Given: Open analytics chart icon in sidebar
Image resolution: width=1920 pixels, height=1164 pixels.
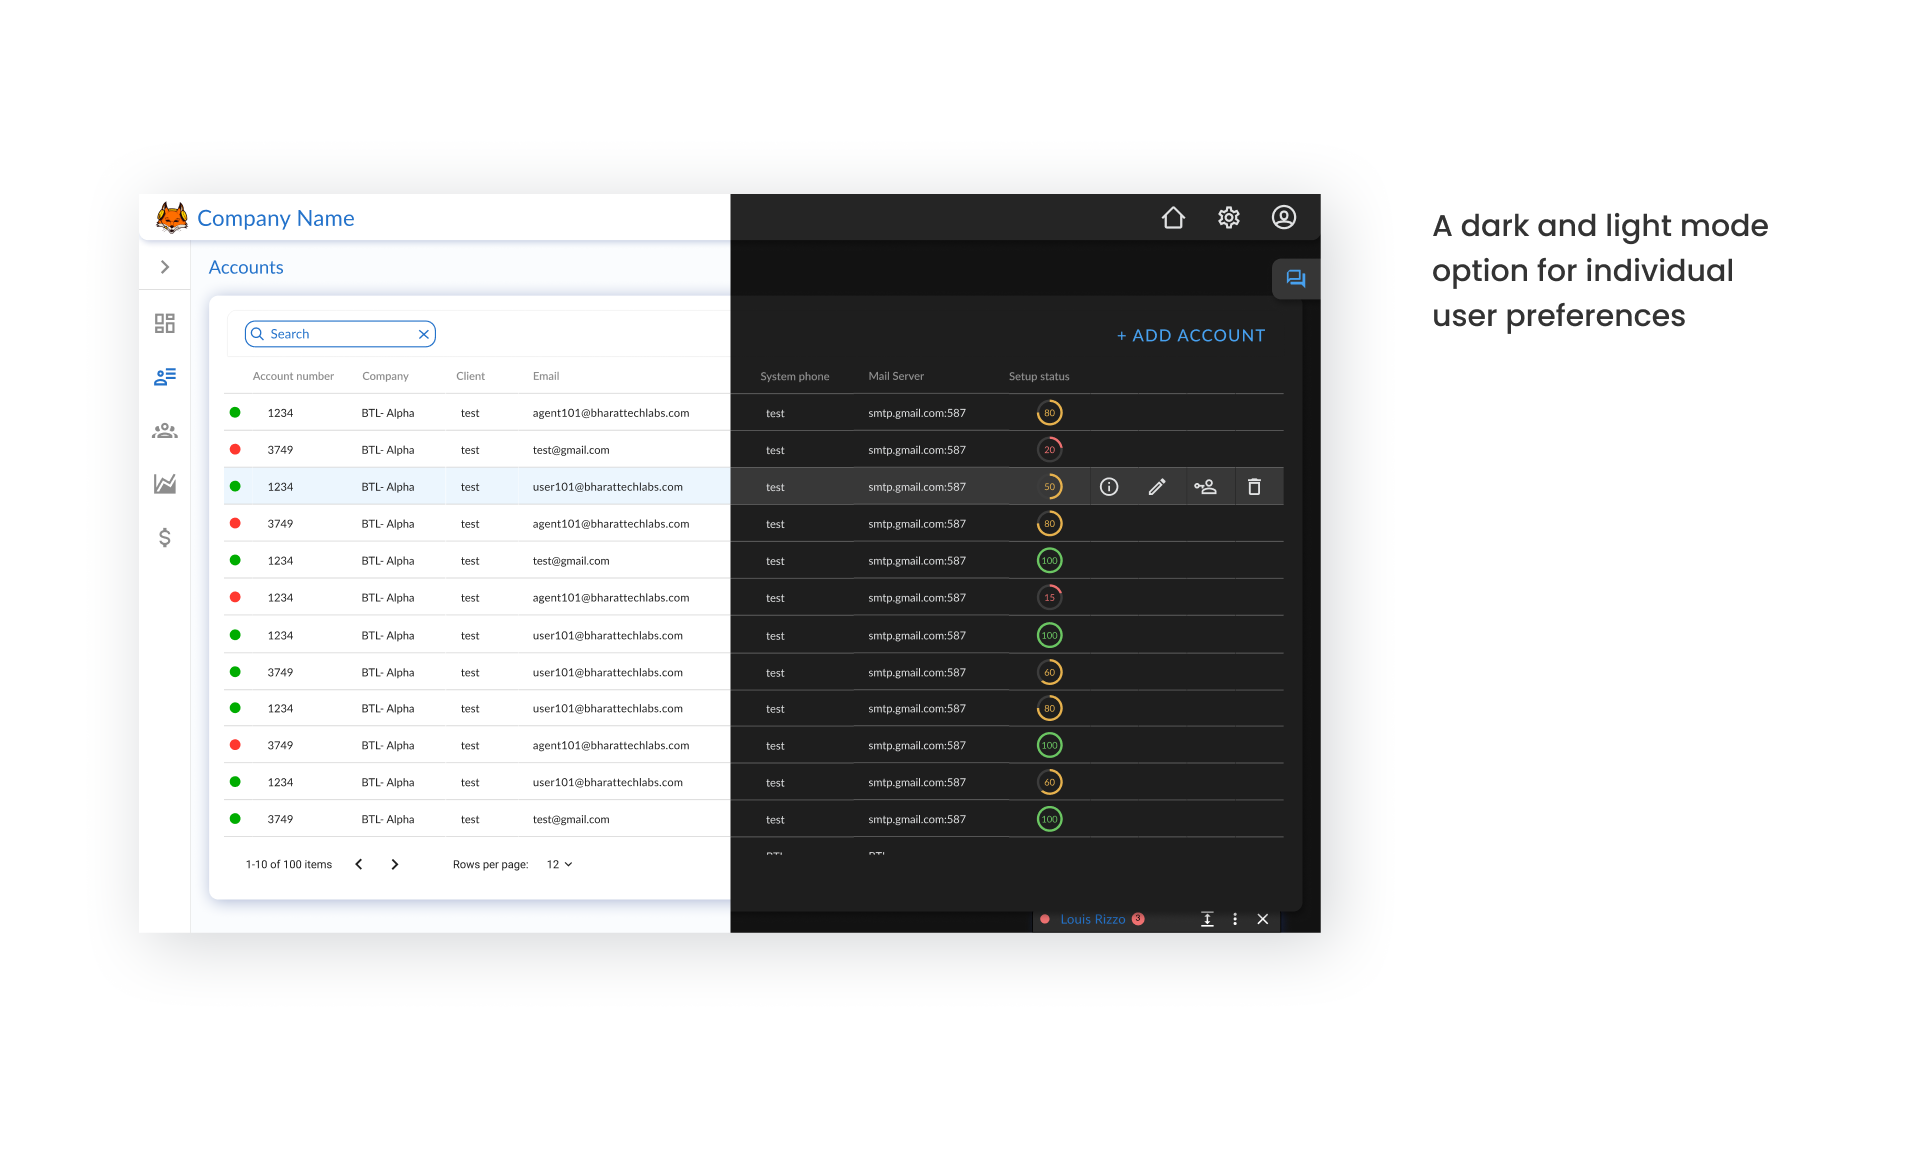Looking at the screenshot, I should [165, 484].
